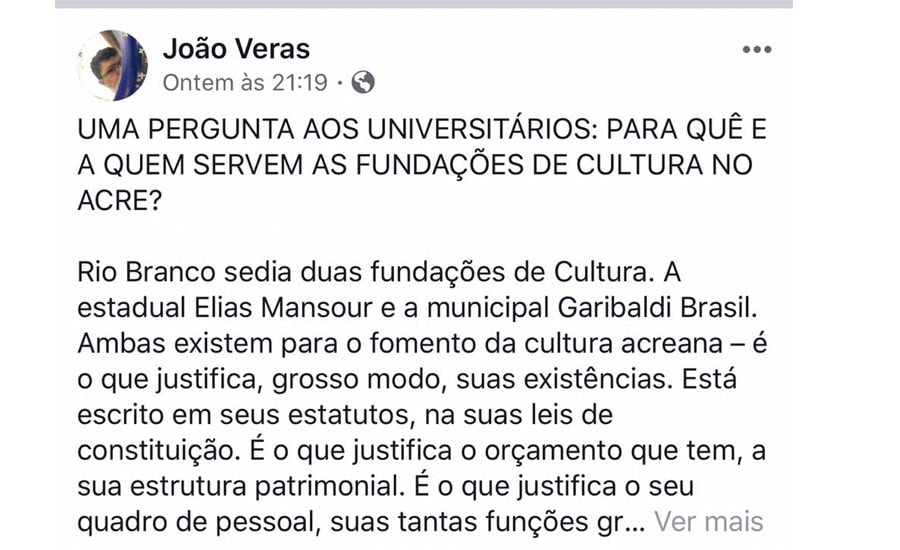
Task: Click the gray divider bar above the post
Action: click(x=424, y=4)
